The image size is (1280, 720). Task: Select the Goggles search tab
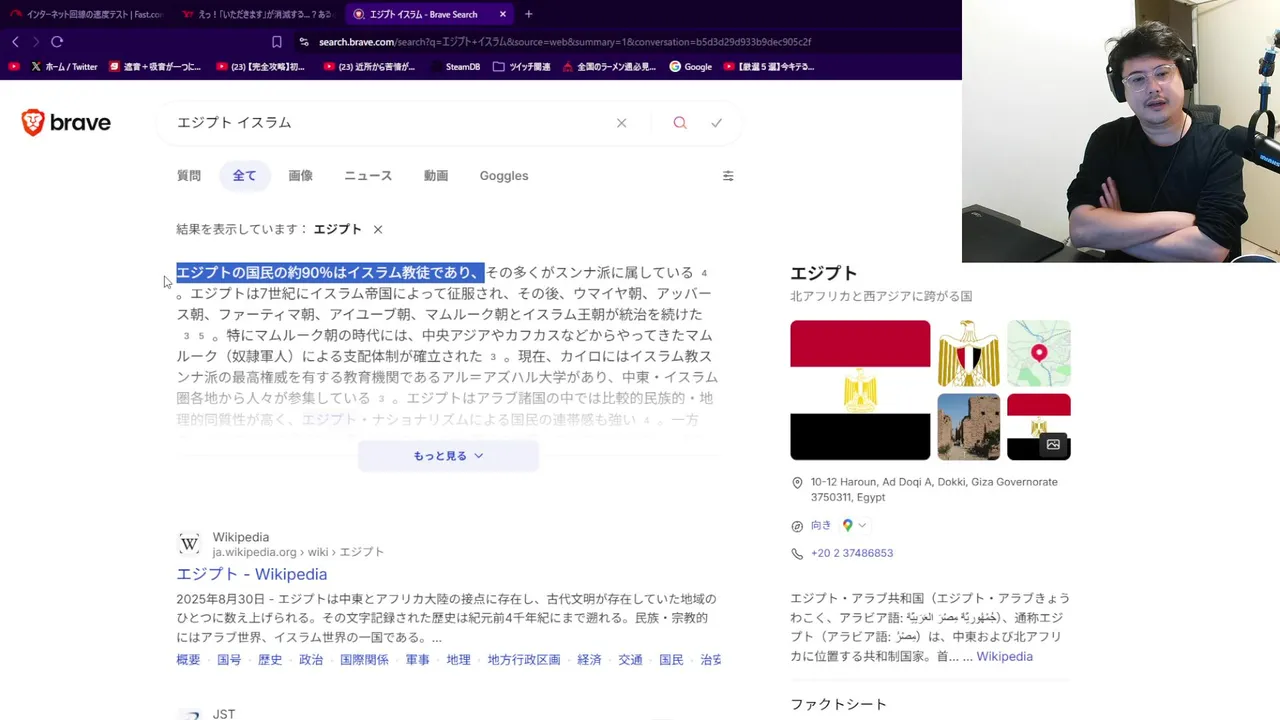(x=504, y=176)
